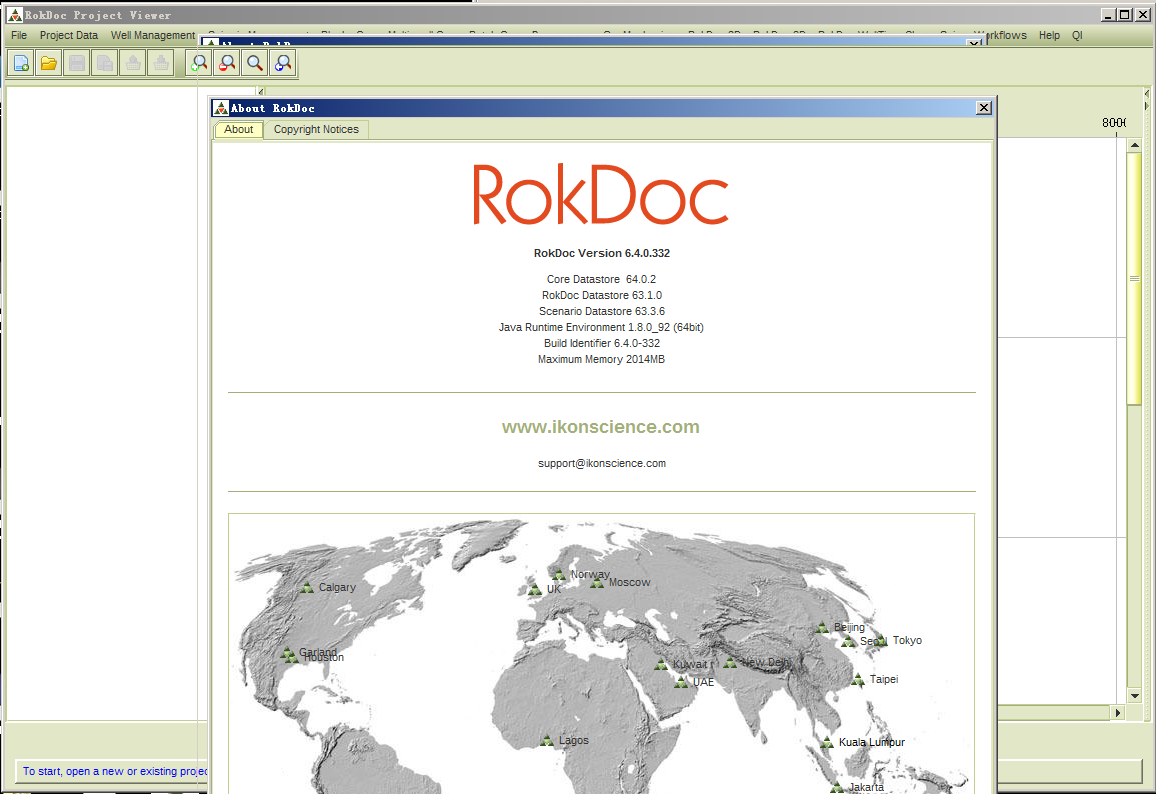Click the support@ikonscience.com email address
This screenshot has height=794, width=1156.
tap(602, 464)
